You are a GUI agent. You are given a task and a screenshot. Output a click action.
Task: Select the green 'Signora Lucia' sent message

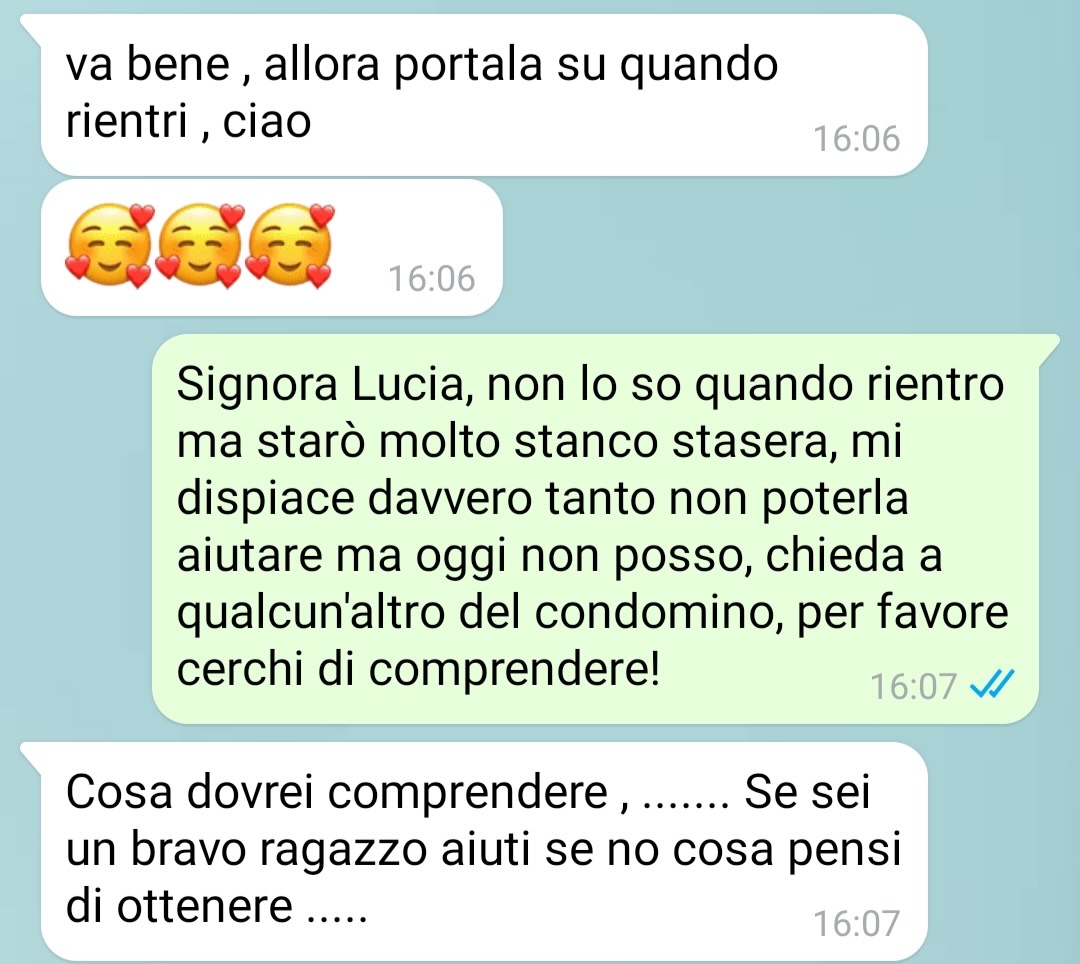pos(595,529)
